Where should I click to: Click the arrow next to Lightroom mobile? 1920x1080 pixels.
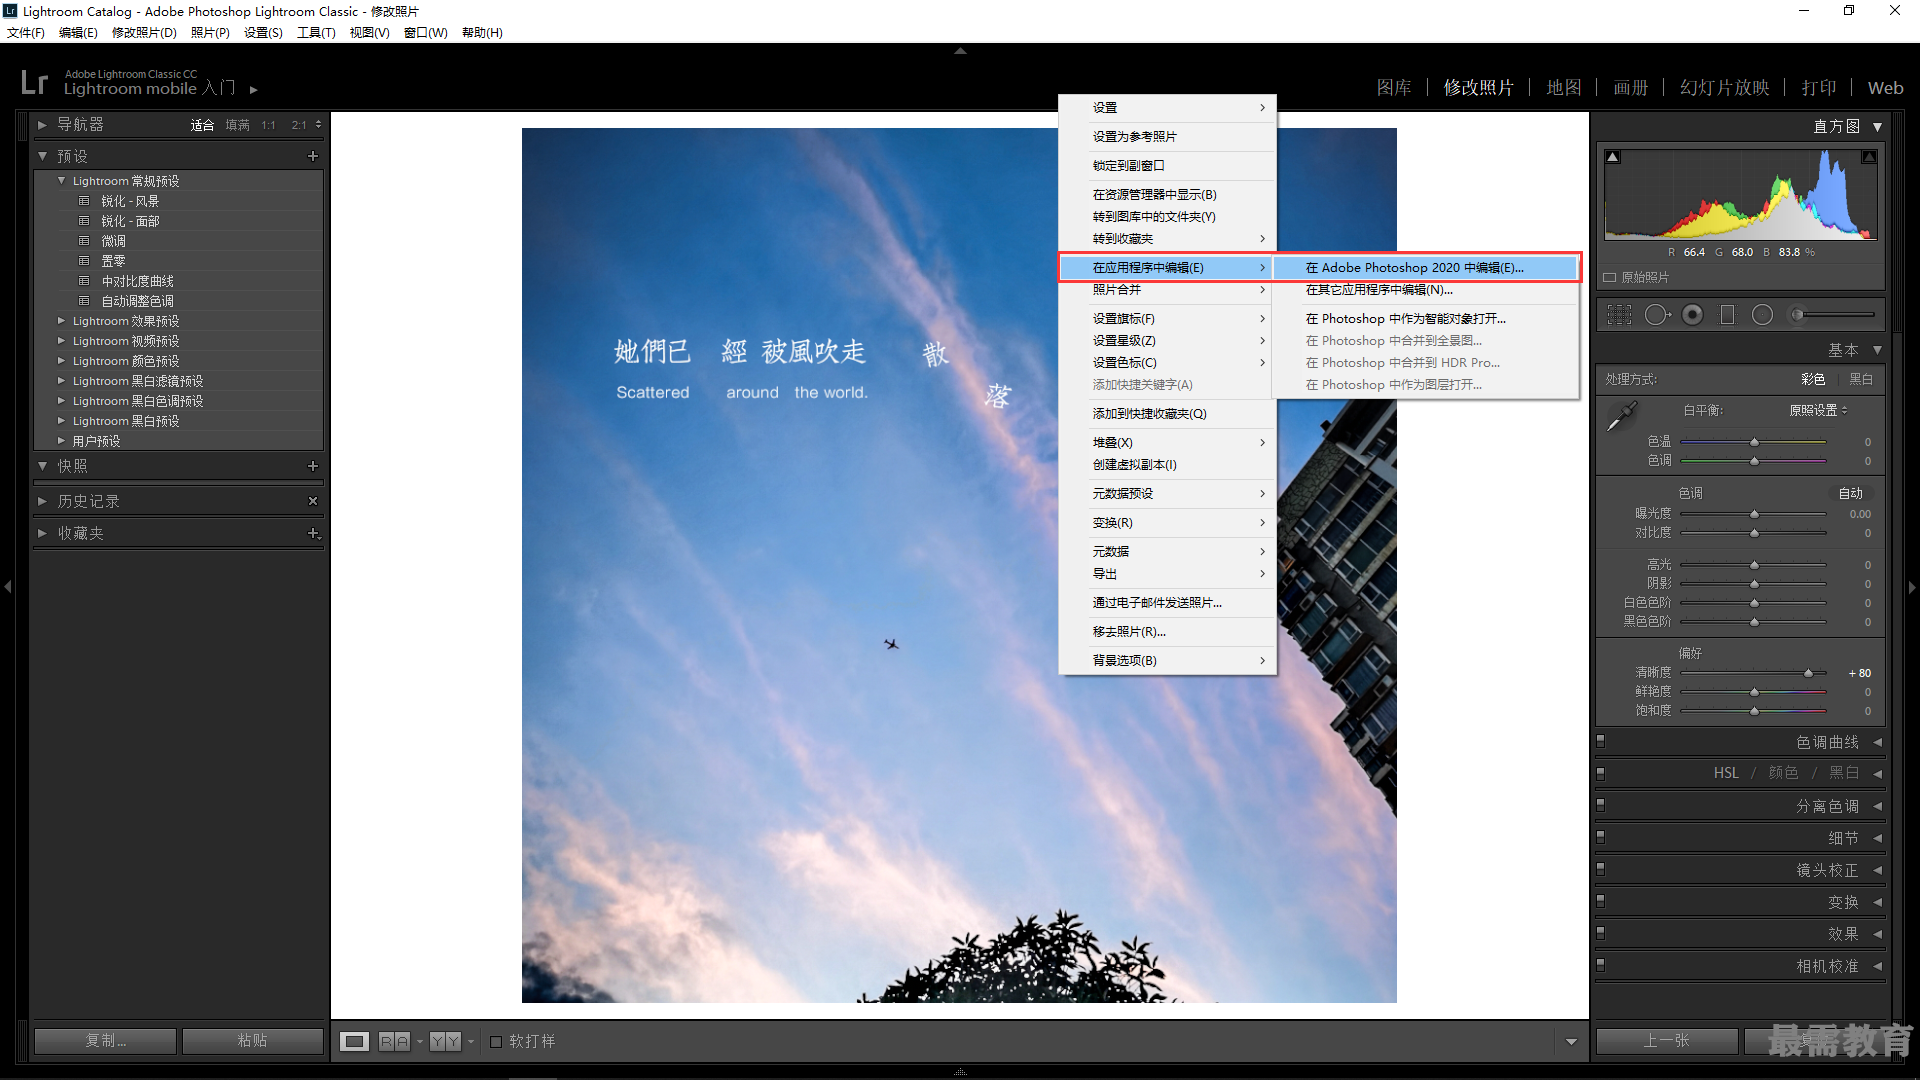point(254,89)
